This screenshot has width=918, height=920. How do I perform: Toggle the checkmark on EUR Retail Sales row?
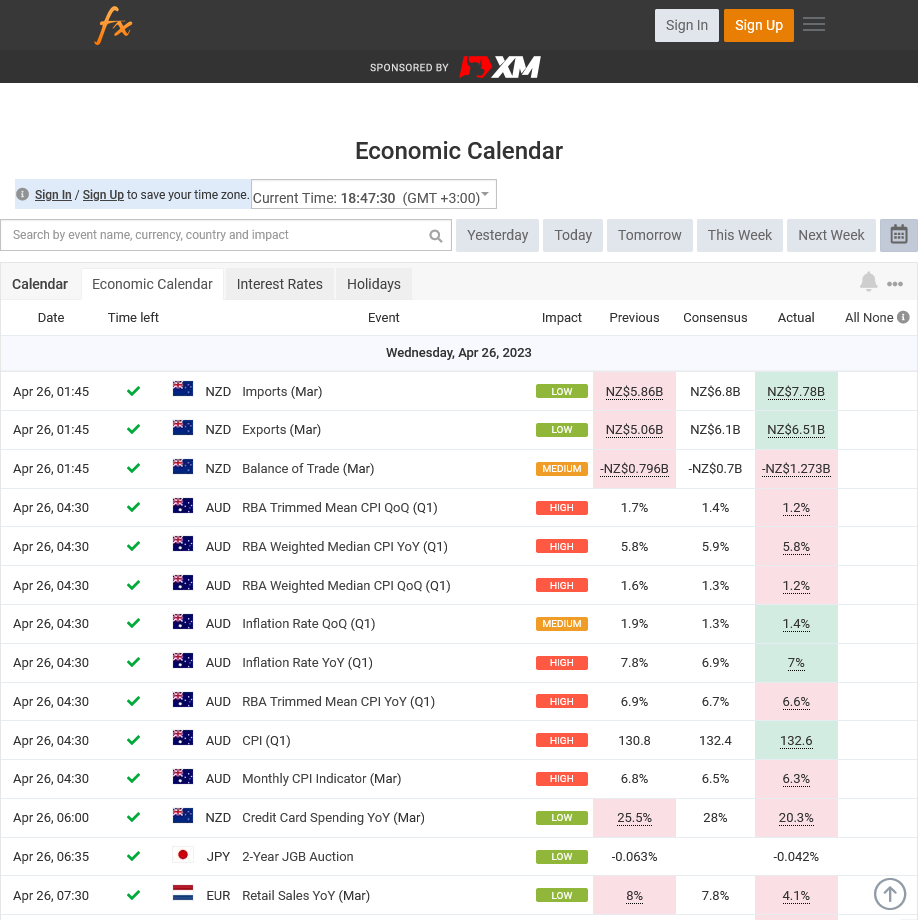(x=133, y=895)
